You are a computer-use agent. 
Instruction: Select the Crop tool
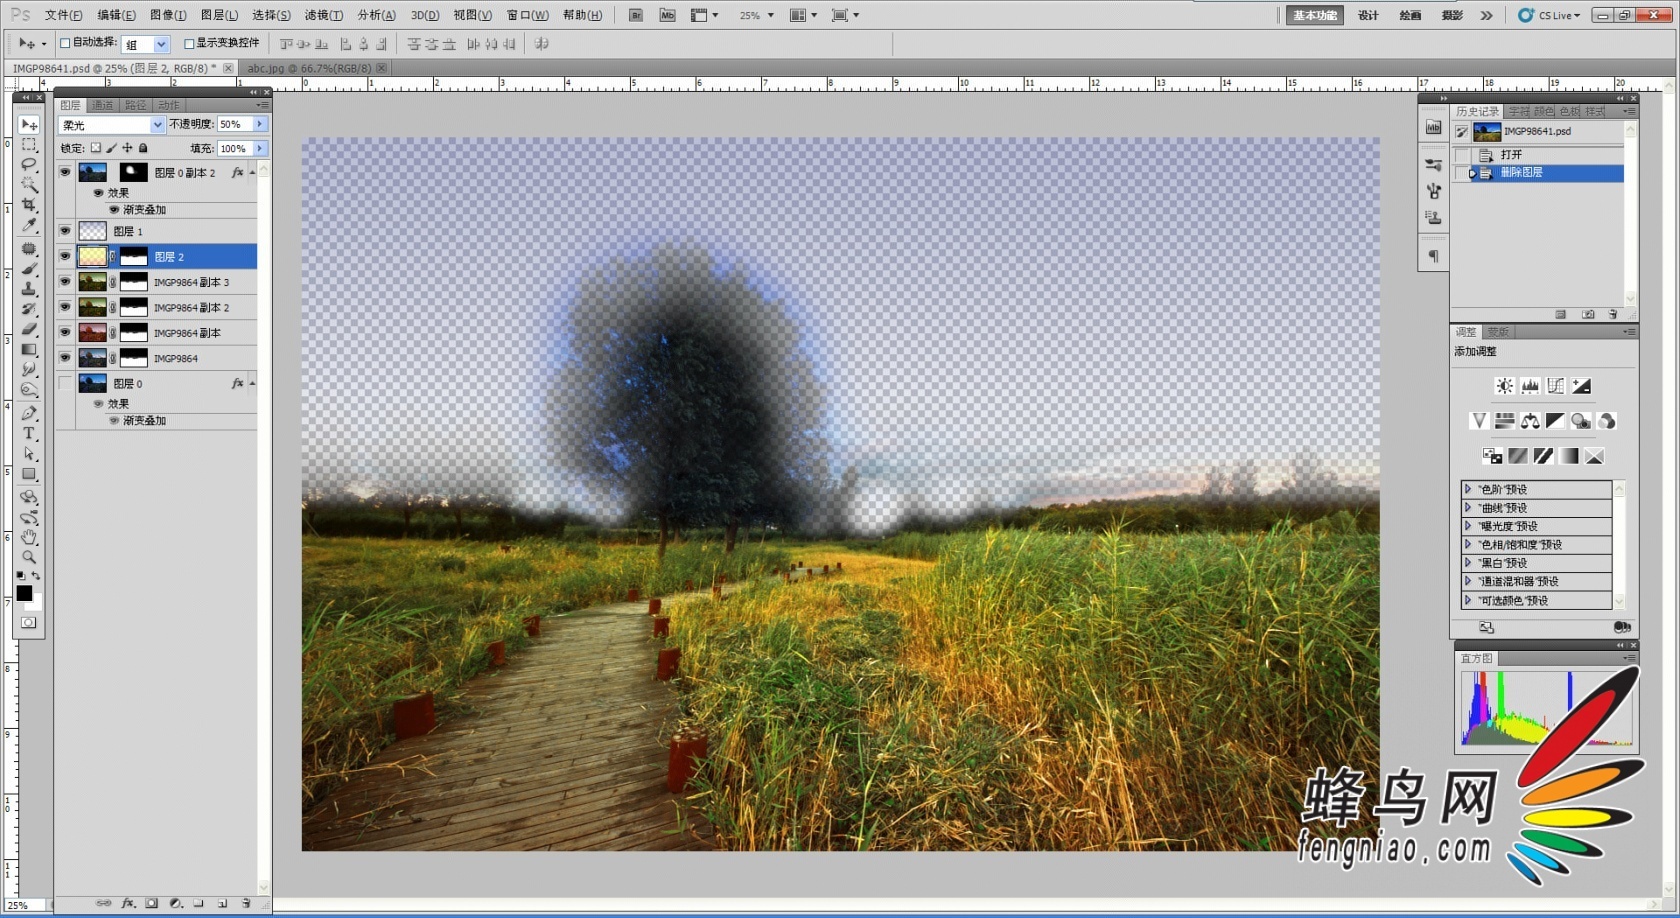point(29,205)
